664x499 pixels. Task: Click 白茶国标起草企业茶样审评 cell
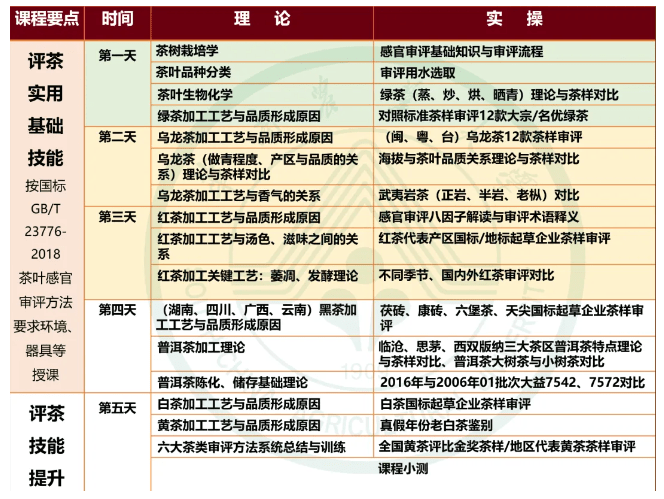(514, 404)
